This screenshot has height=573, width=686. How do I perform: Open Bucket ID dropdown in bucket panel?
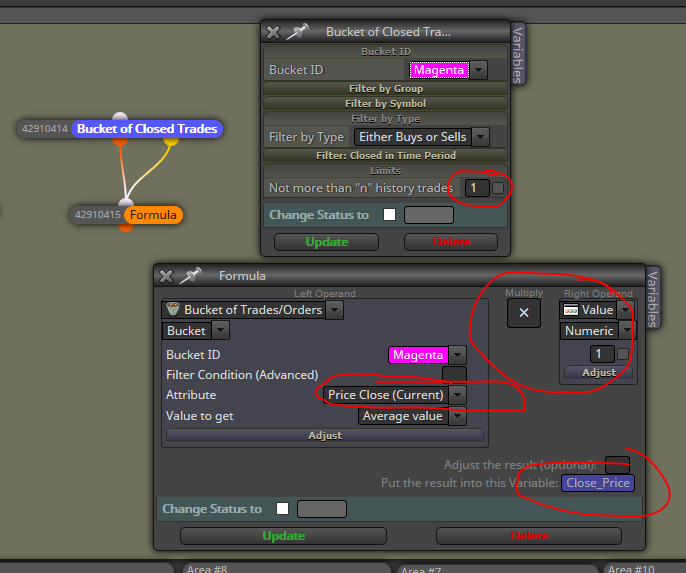pos(479,70)
